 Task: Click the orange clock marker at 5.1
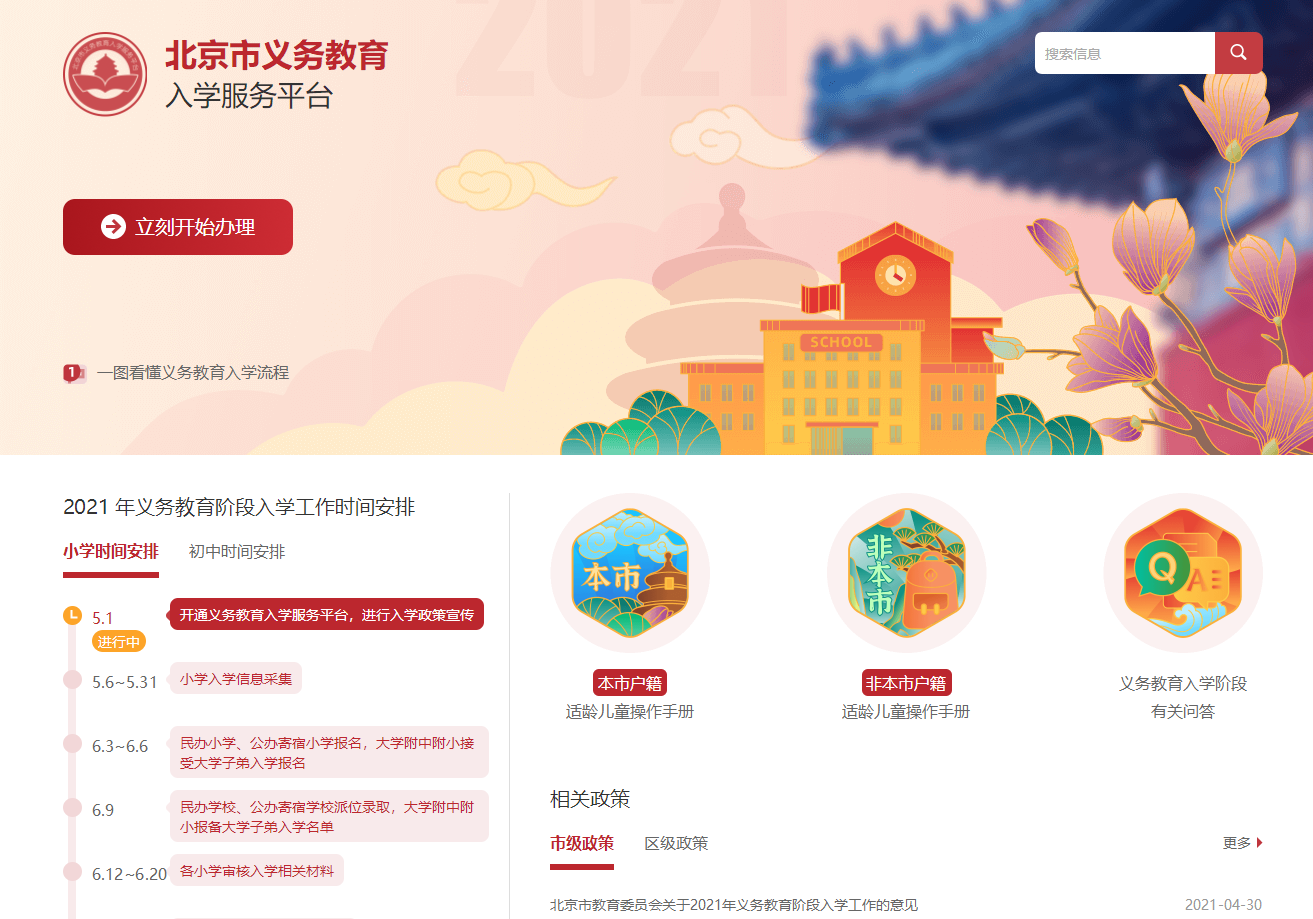[x=72, y=615]
